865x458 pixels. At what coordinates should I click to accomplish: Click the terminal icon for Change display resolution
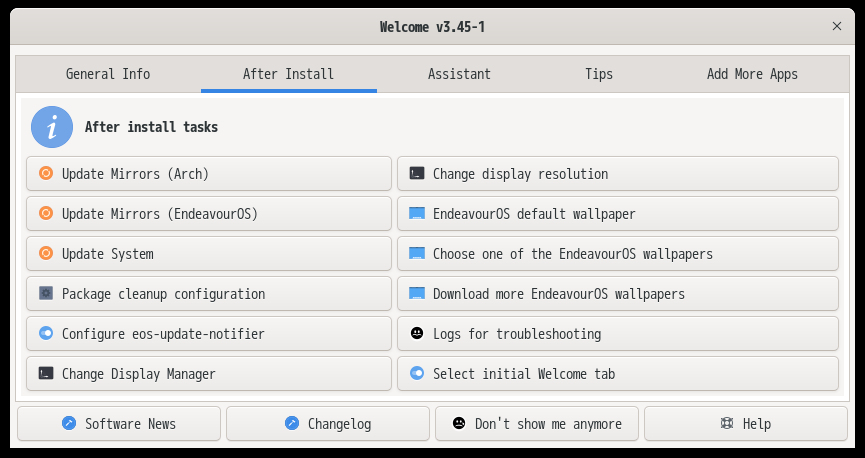417,173
